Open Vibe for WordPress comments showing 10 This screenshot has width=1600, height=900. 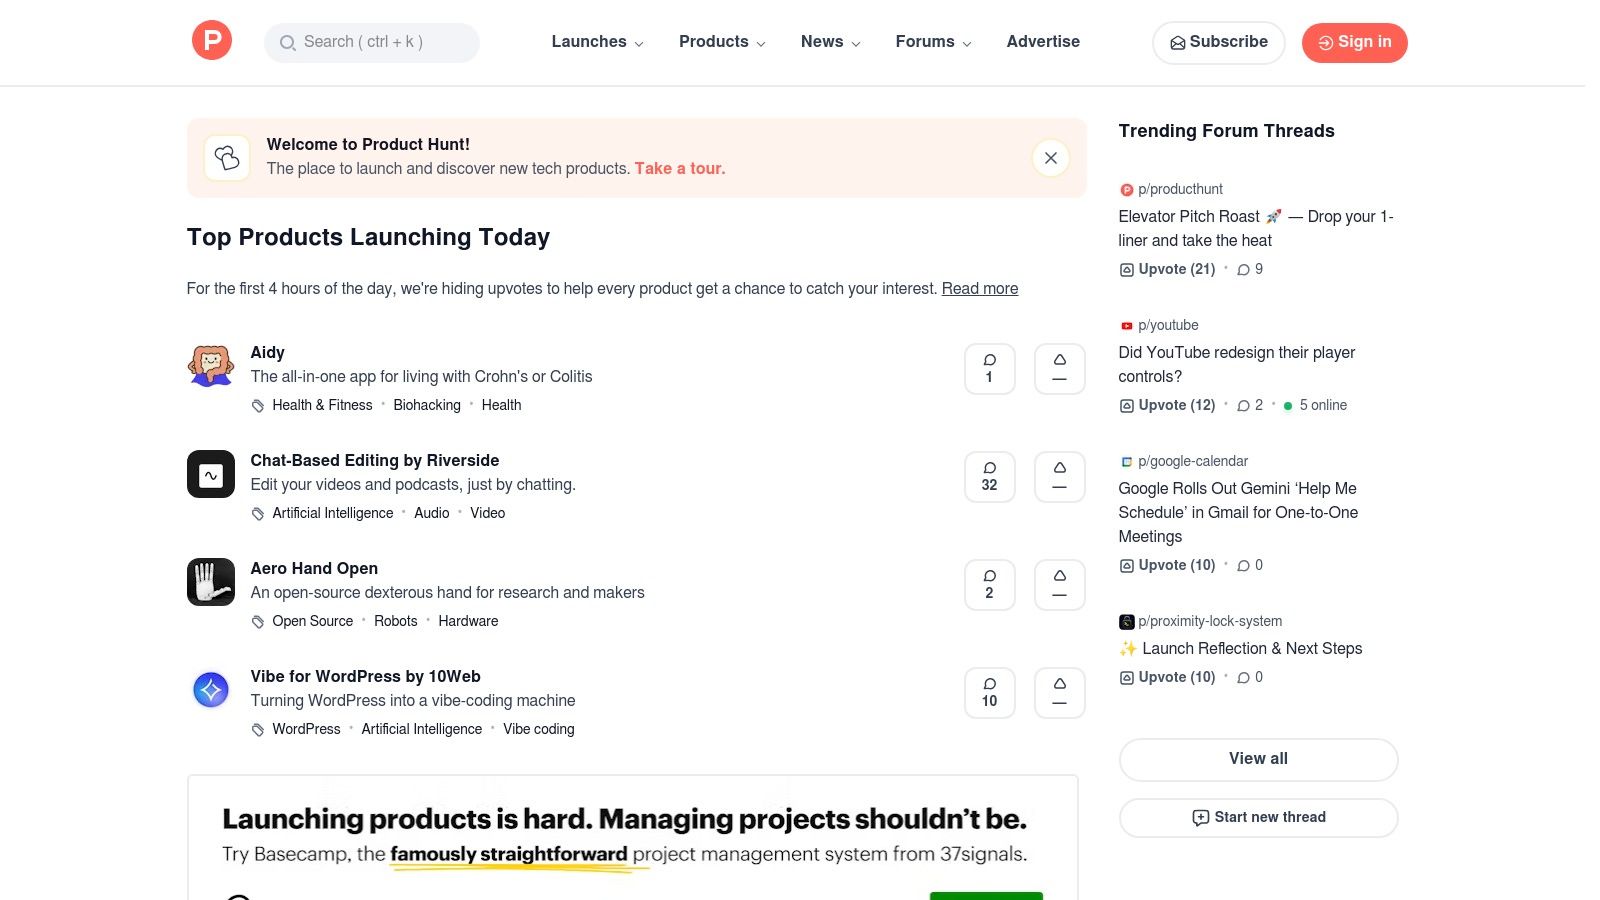[989, 693]
